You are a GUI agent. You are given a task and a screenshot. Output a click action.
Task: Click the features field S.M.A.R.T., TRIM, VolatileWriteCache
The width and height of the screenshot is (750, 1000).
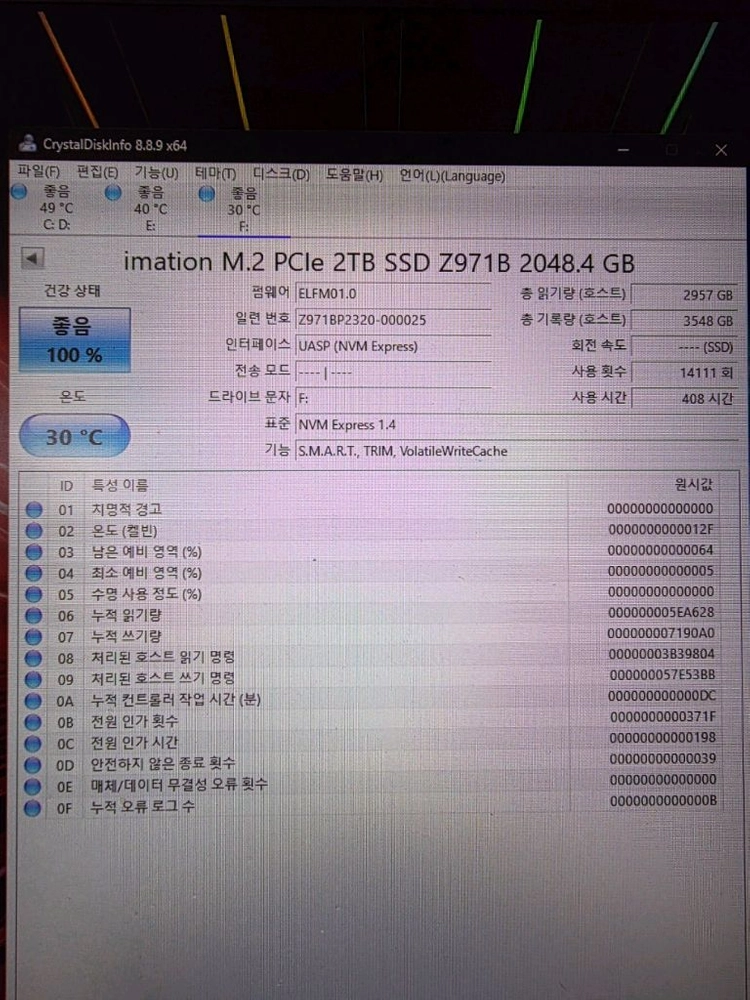point(517,451)
